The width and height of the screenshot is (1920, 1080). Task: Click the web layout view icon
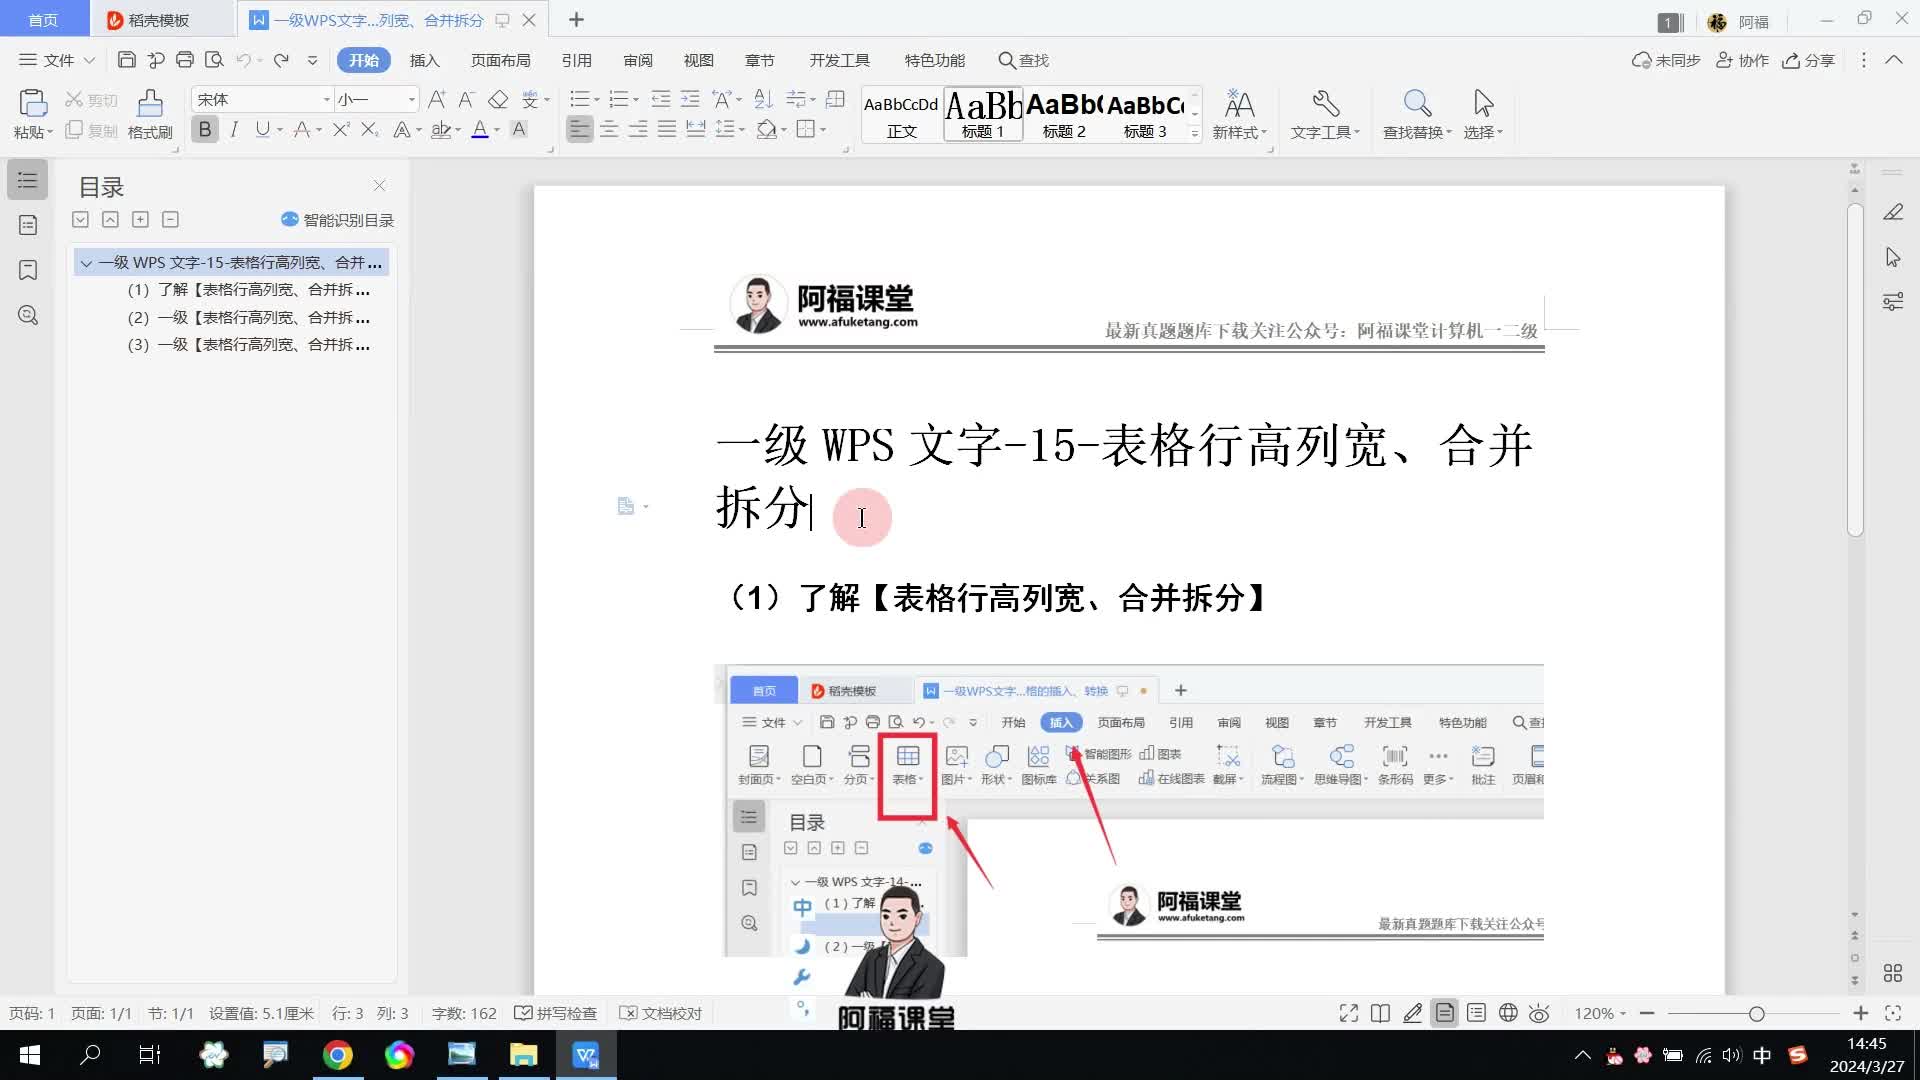1508,1013
